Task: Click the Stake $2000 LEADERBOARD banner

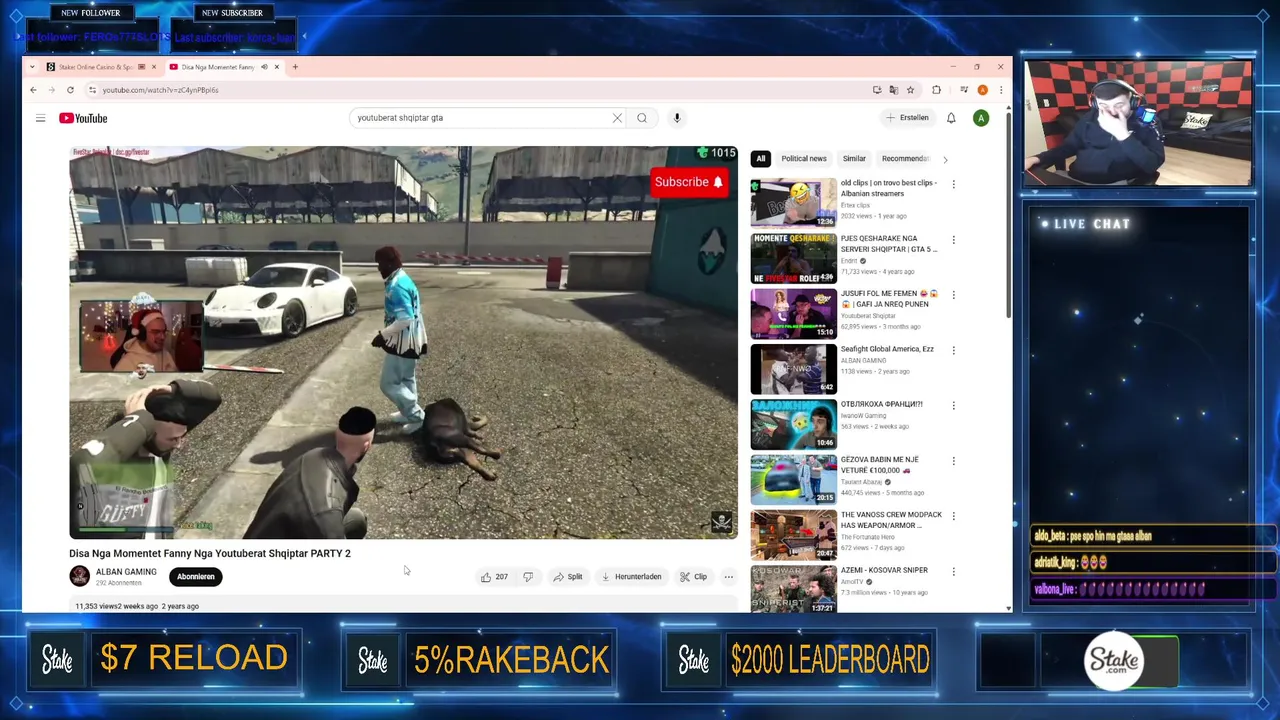Action: coord(798,659)
